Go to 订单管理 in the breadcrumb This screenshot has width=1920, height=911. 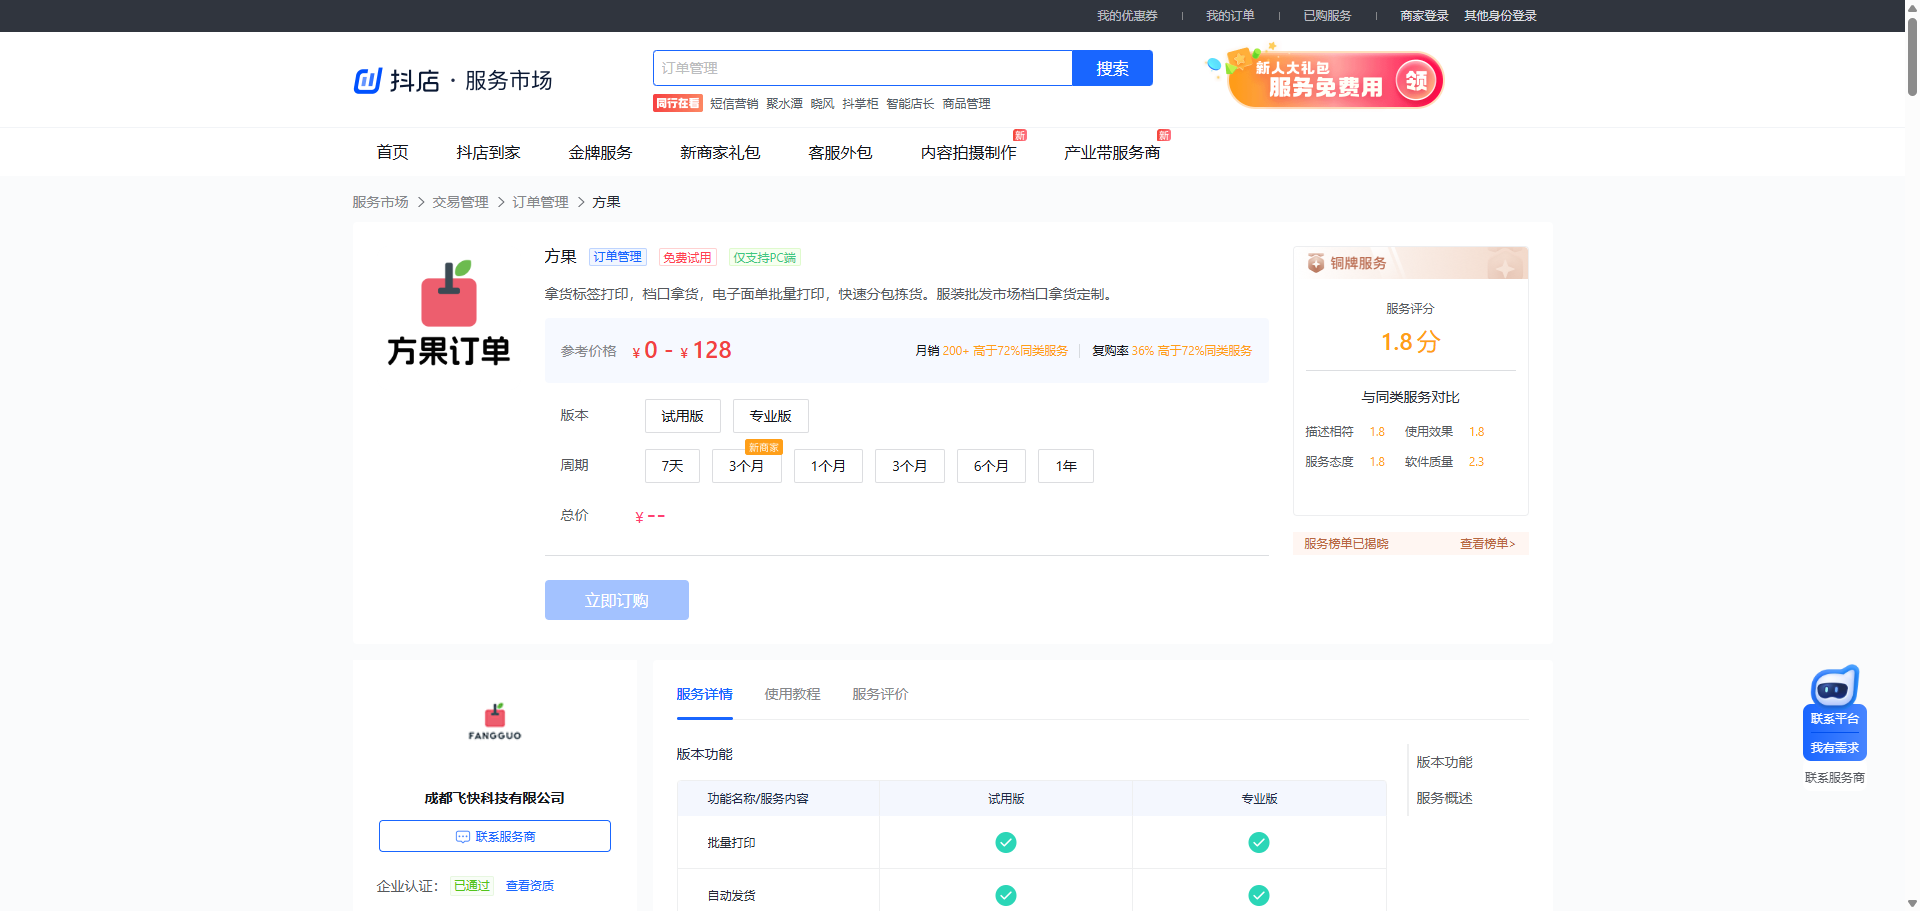[x=540, y=202]
